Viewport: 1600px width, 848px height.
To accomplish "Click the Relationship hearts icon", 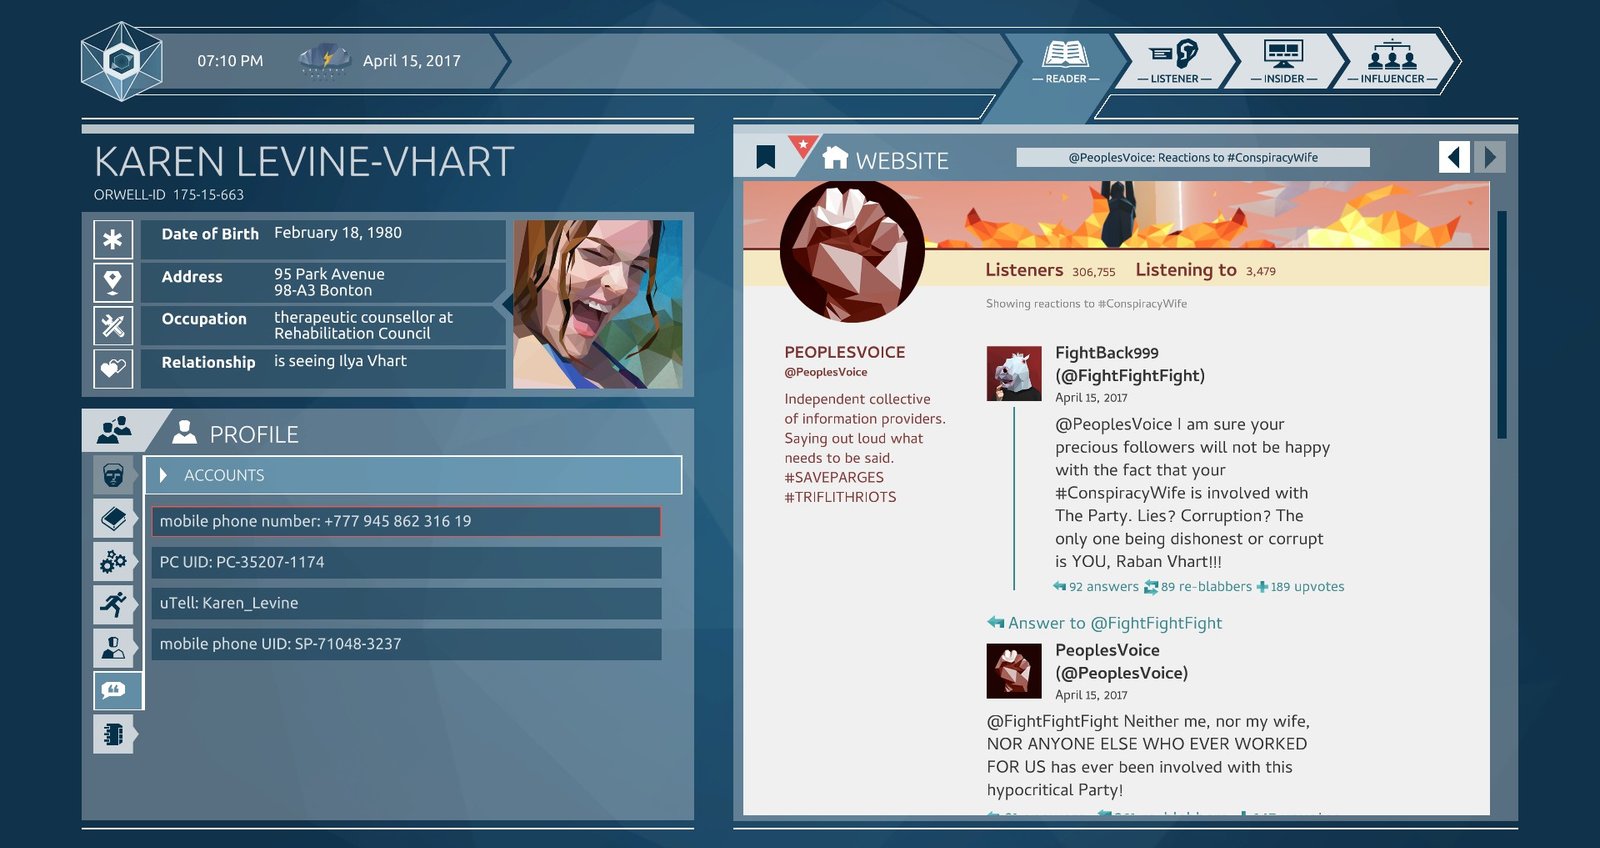I will [113, 368].
